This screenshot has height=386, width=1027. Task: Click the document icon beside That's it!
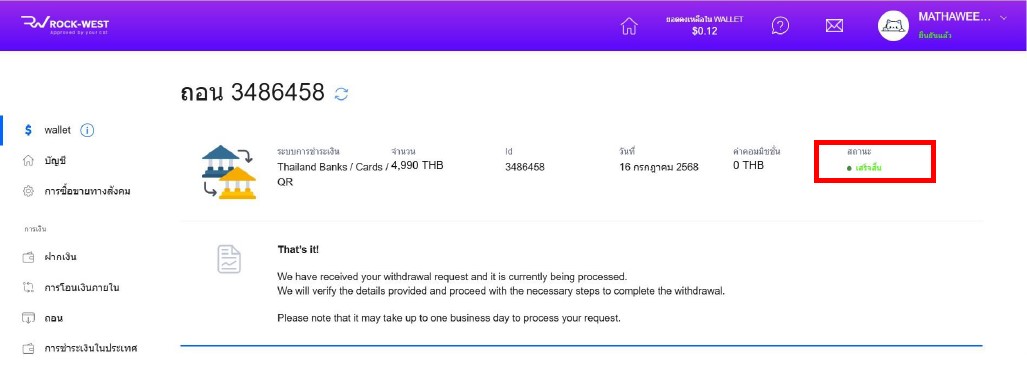[229, 259]
